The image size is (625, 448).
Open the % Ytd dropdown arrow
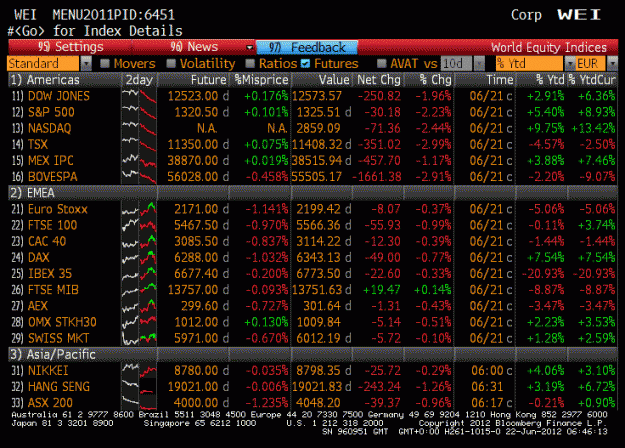tap(570, 63)
